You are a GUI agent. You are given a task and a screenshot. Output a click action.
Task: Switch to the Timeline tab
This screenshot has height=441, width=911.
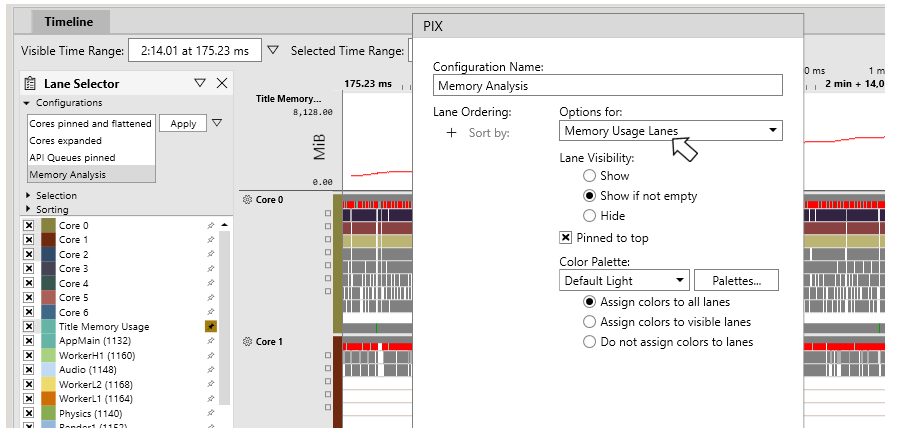[69, 22]
